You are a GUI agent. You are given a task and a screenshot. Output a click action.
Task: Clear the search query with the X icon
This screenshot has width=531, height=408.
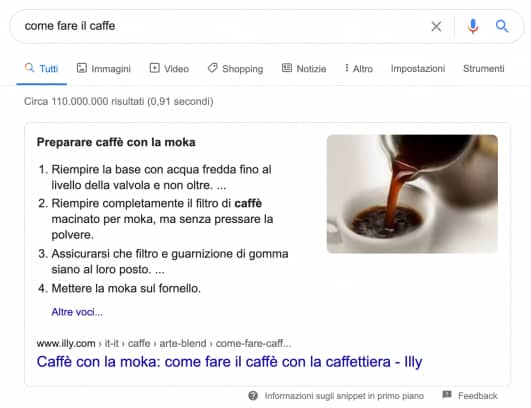point(436,26)
